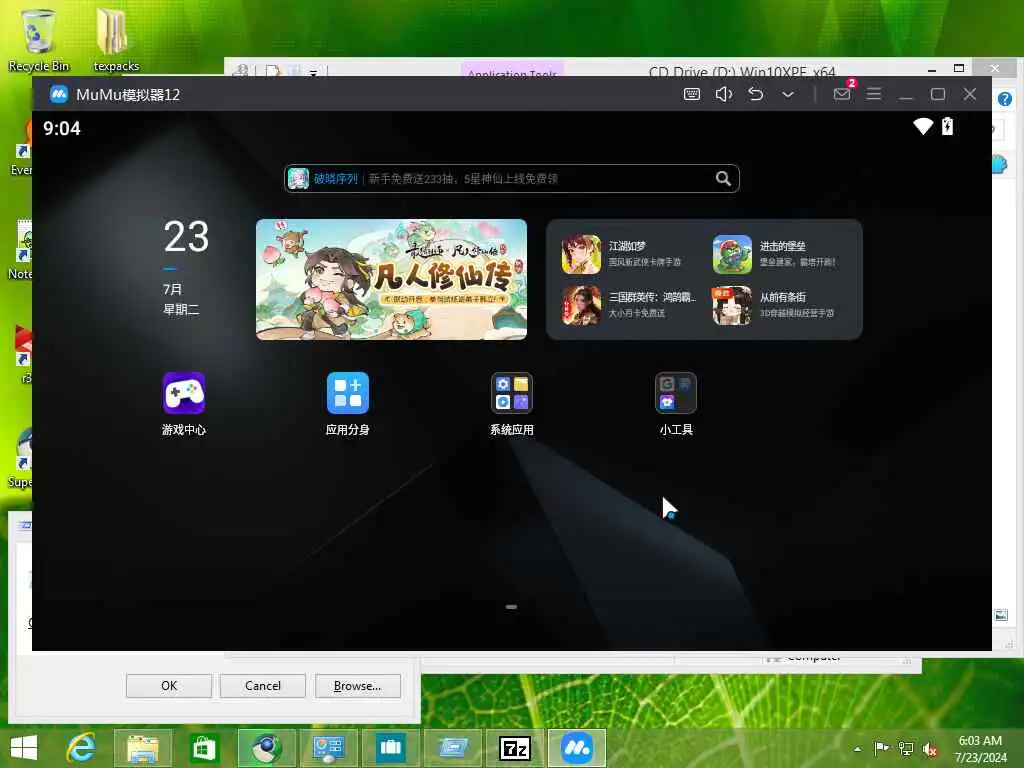Switch to MuMu in the taskbar
Screen dimensions: 1024x768
577,748
